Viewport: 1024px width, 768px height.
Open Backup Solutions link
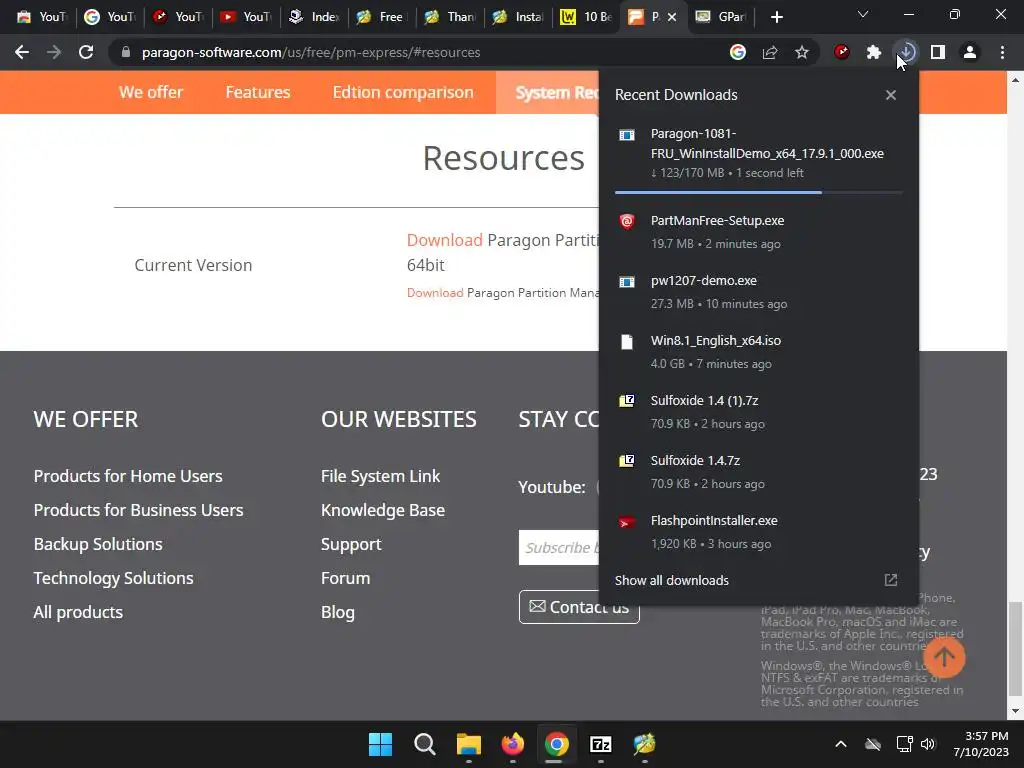[x=98, y=544]
